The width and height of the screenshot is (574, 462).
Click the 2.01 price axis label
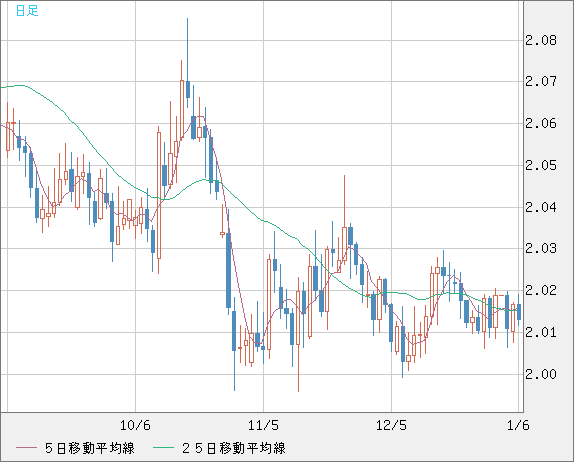(x=541, y=332)
